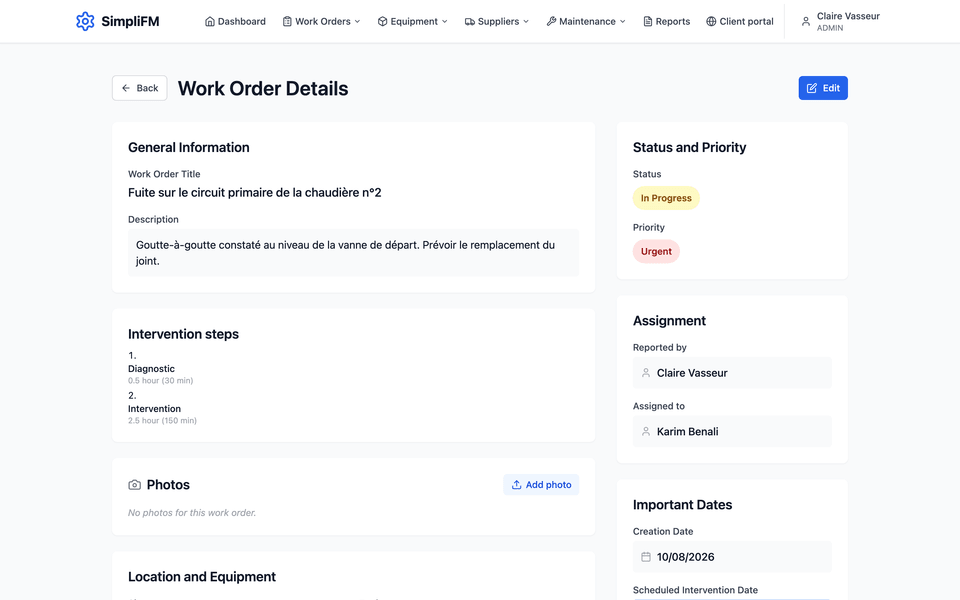Click the 'Location and Equipment' heading
960x600 pixels.
coord(202,577)
